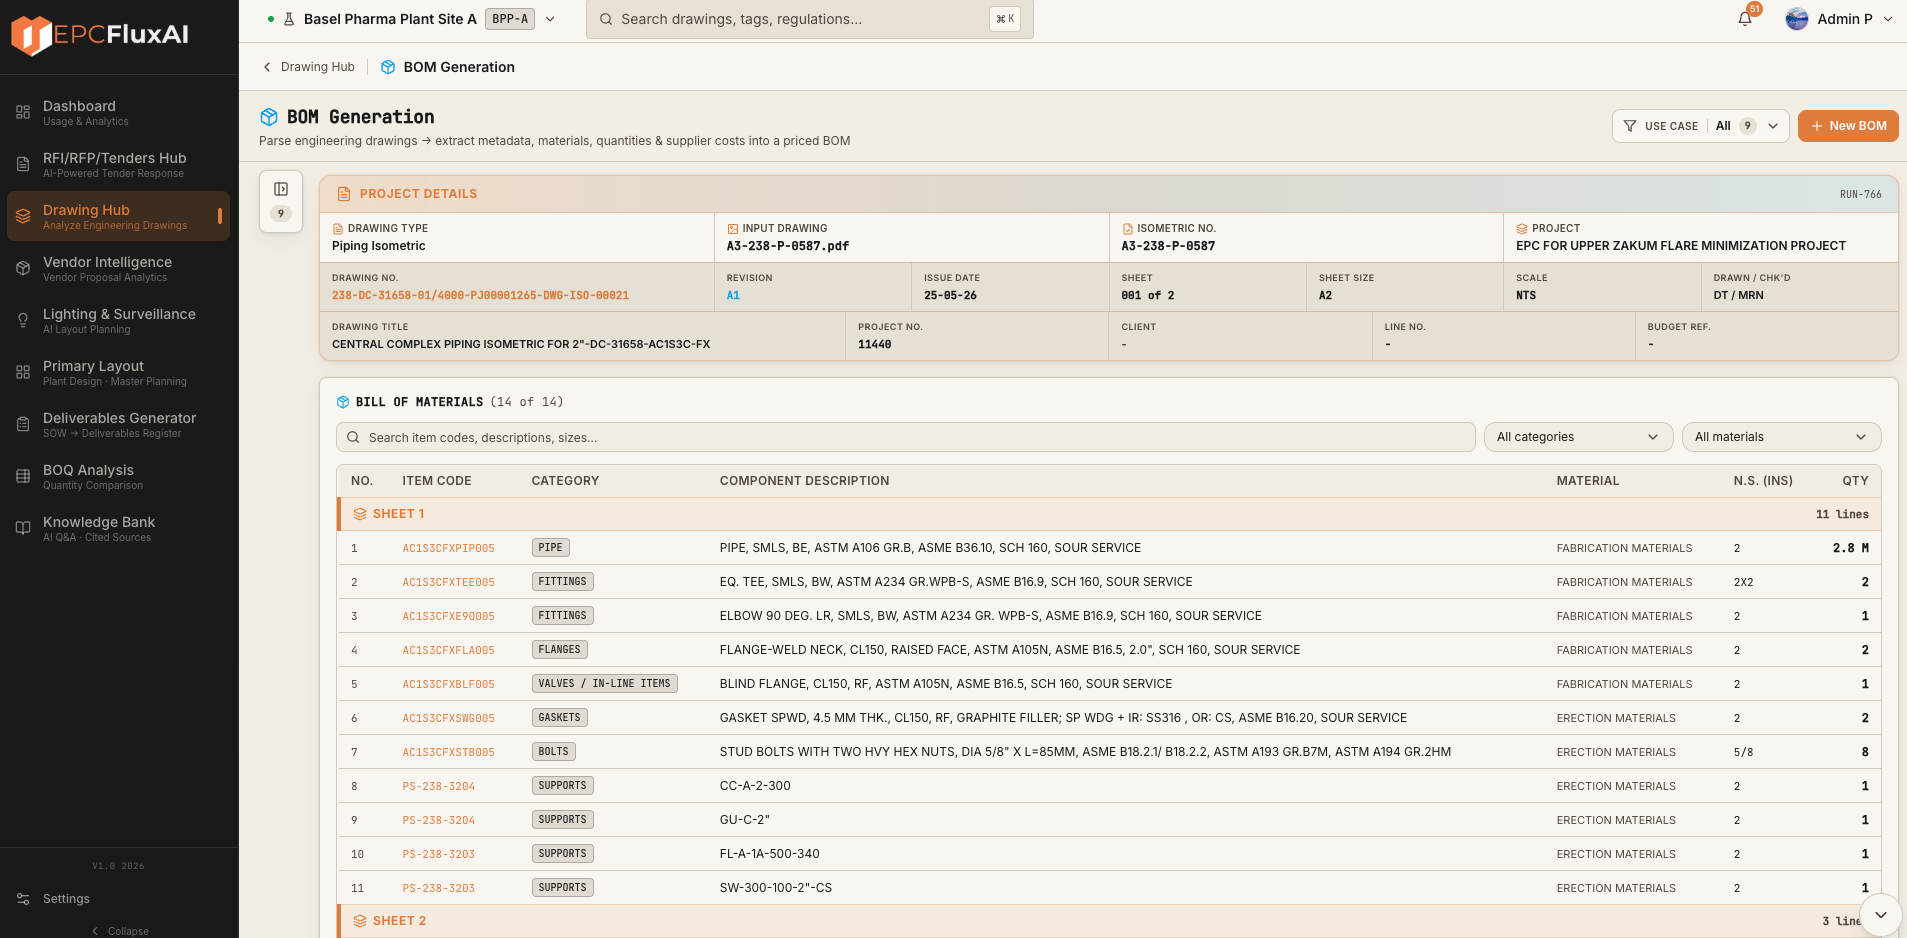Image resolution: width=1907 pixels, height=938 pixels.
Task: Click description FL-A-1A-500-340
Action: tap(769, 854)
